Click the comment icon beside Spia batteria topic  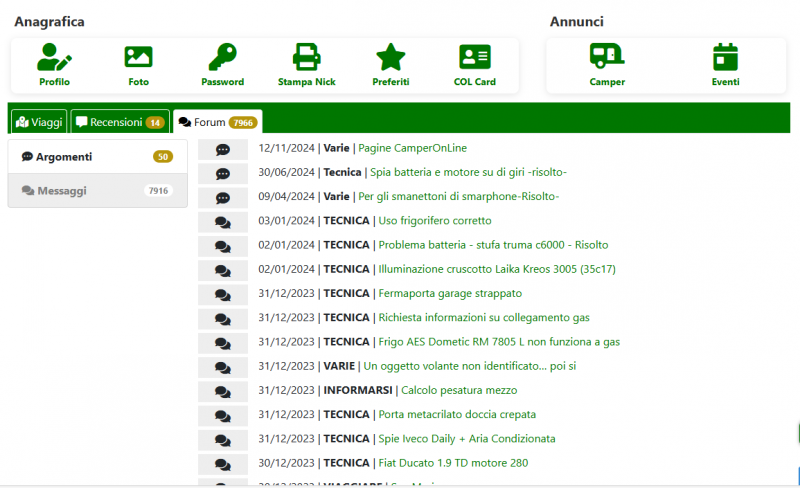[x=223, y=173]
